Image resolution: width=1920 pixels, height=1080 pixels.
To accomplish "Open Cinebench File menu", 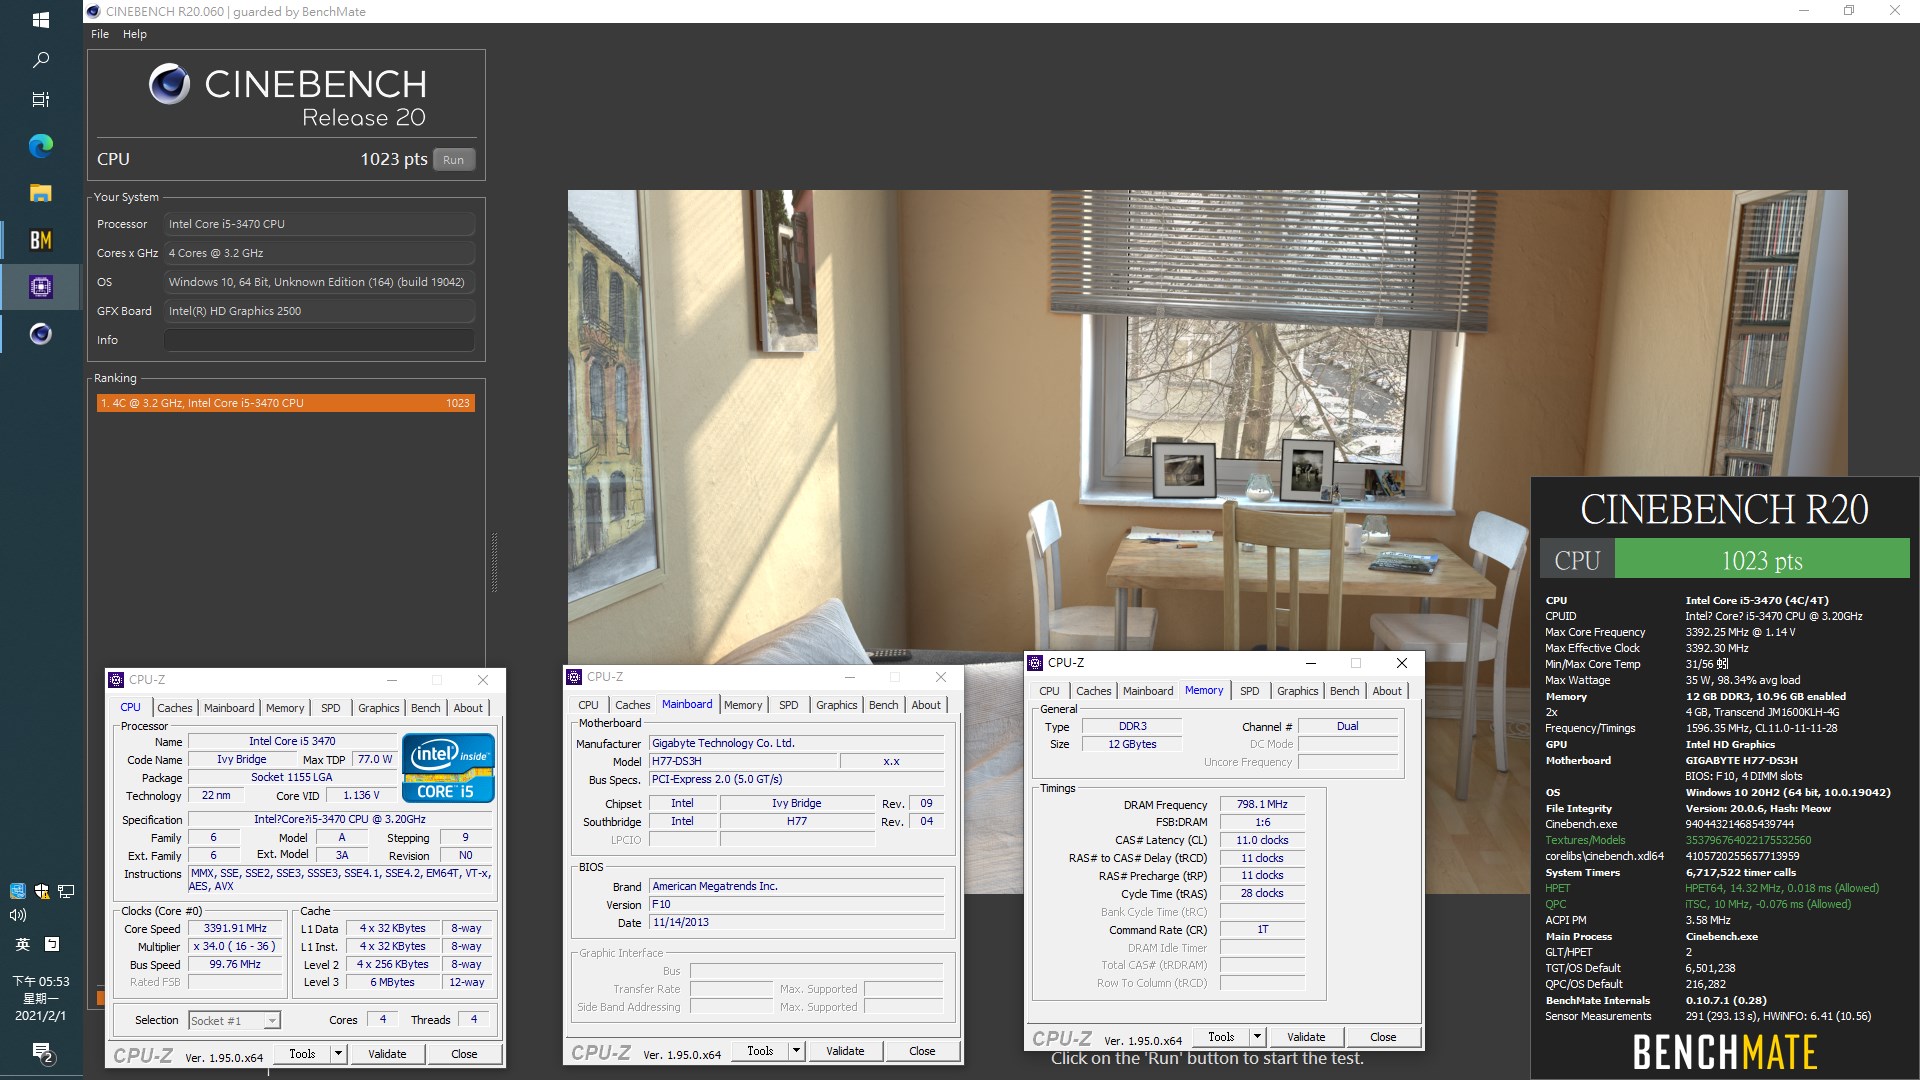I will point(100,34).
